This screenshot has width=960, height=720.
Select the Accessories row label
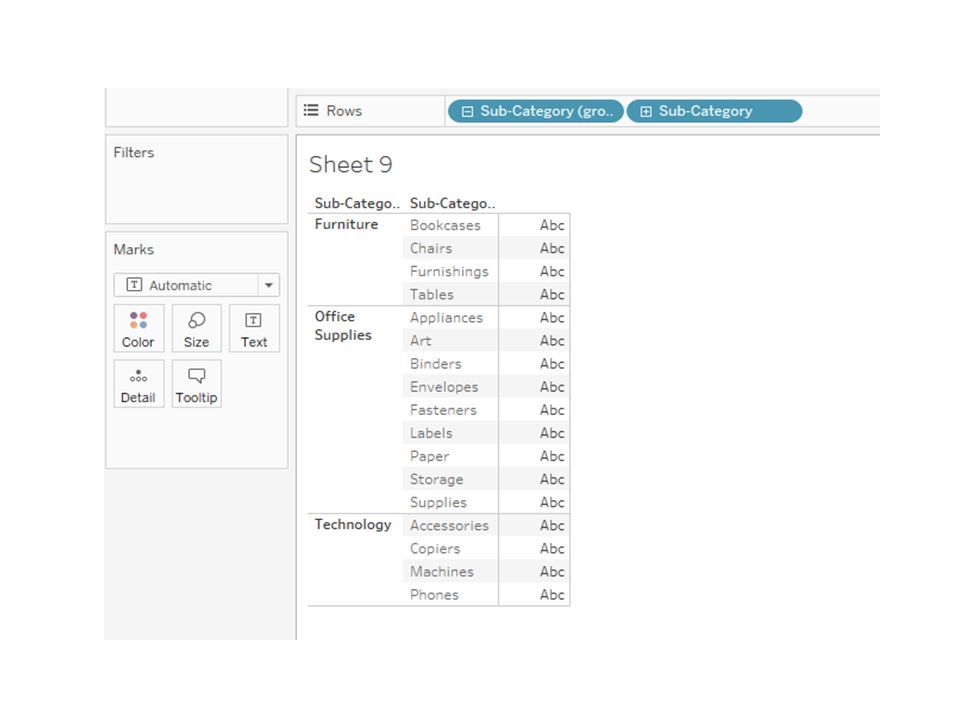[449, 526]
